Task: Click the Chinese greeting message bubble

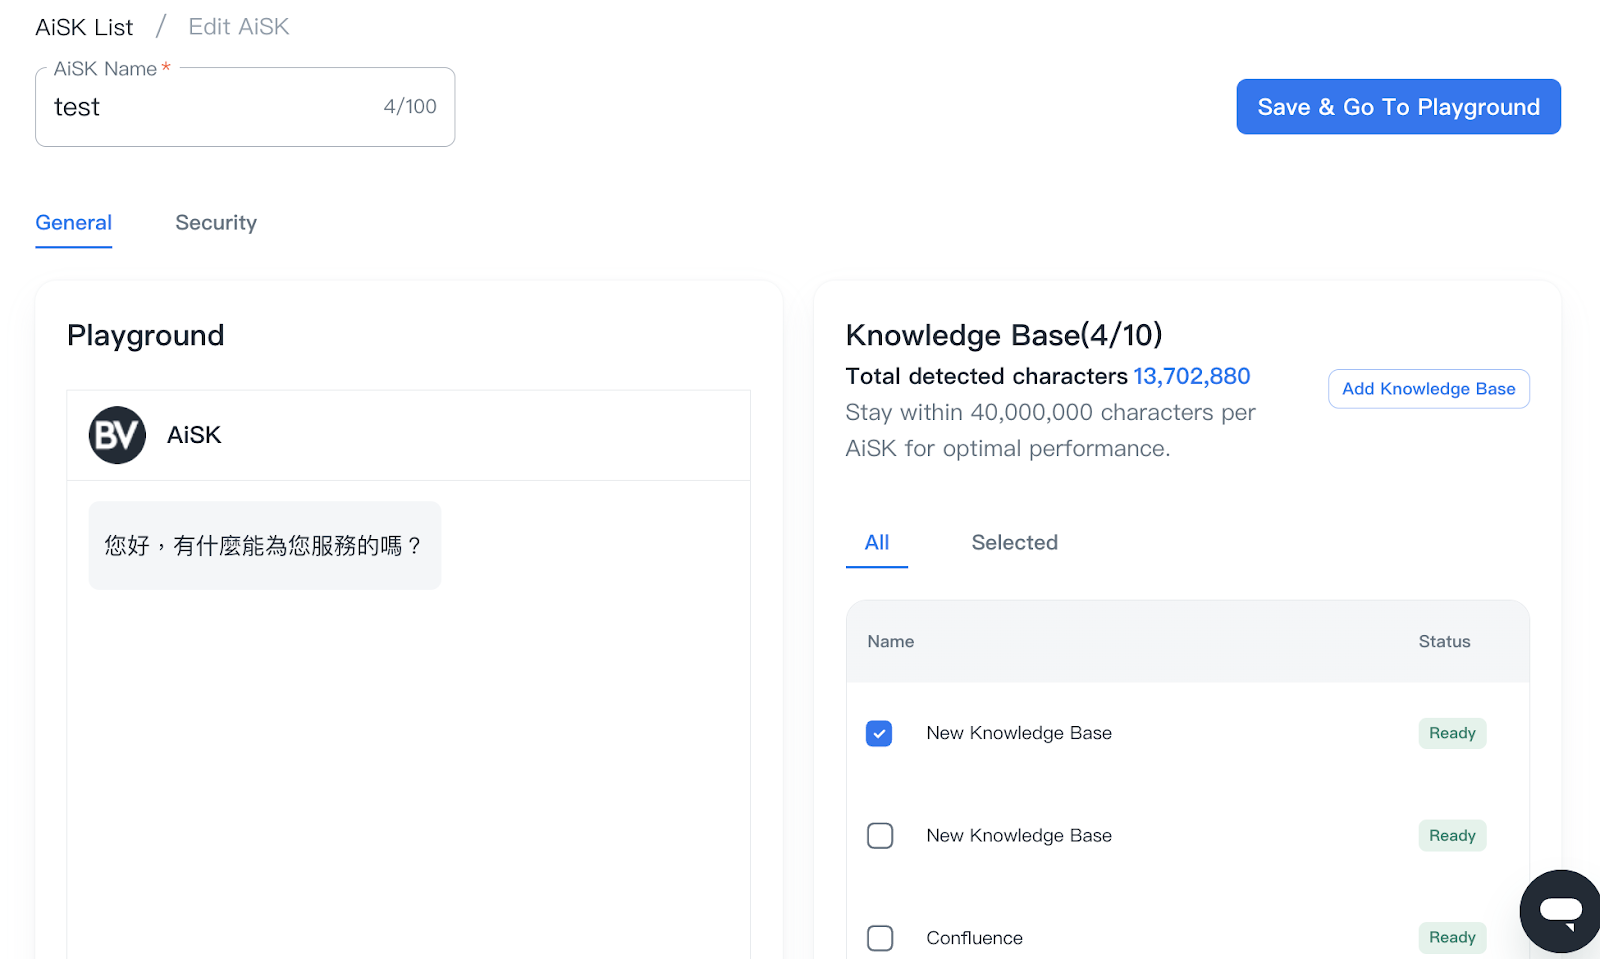Action: [265, 546]
